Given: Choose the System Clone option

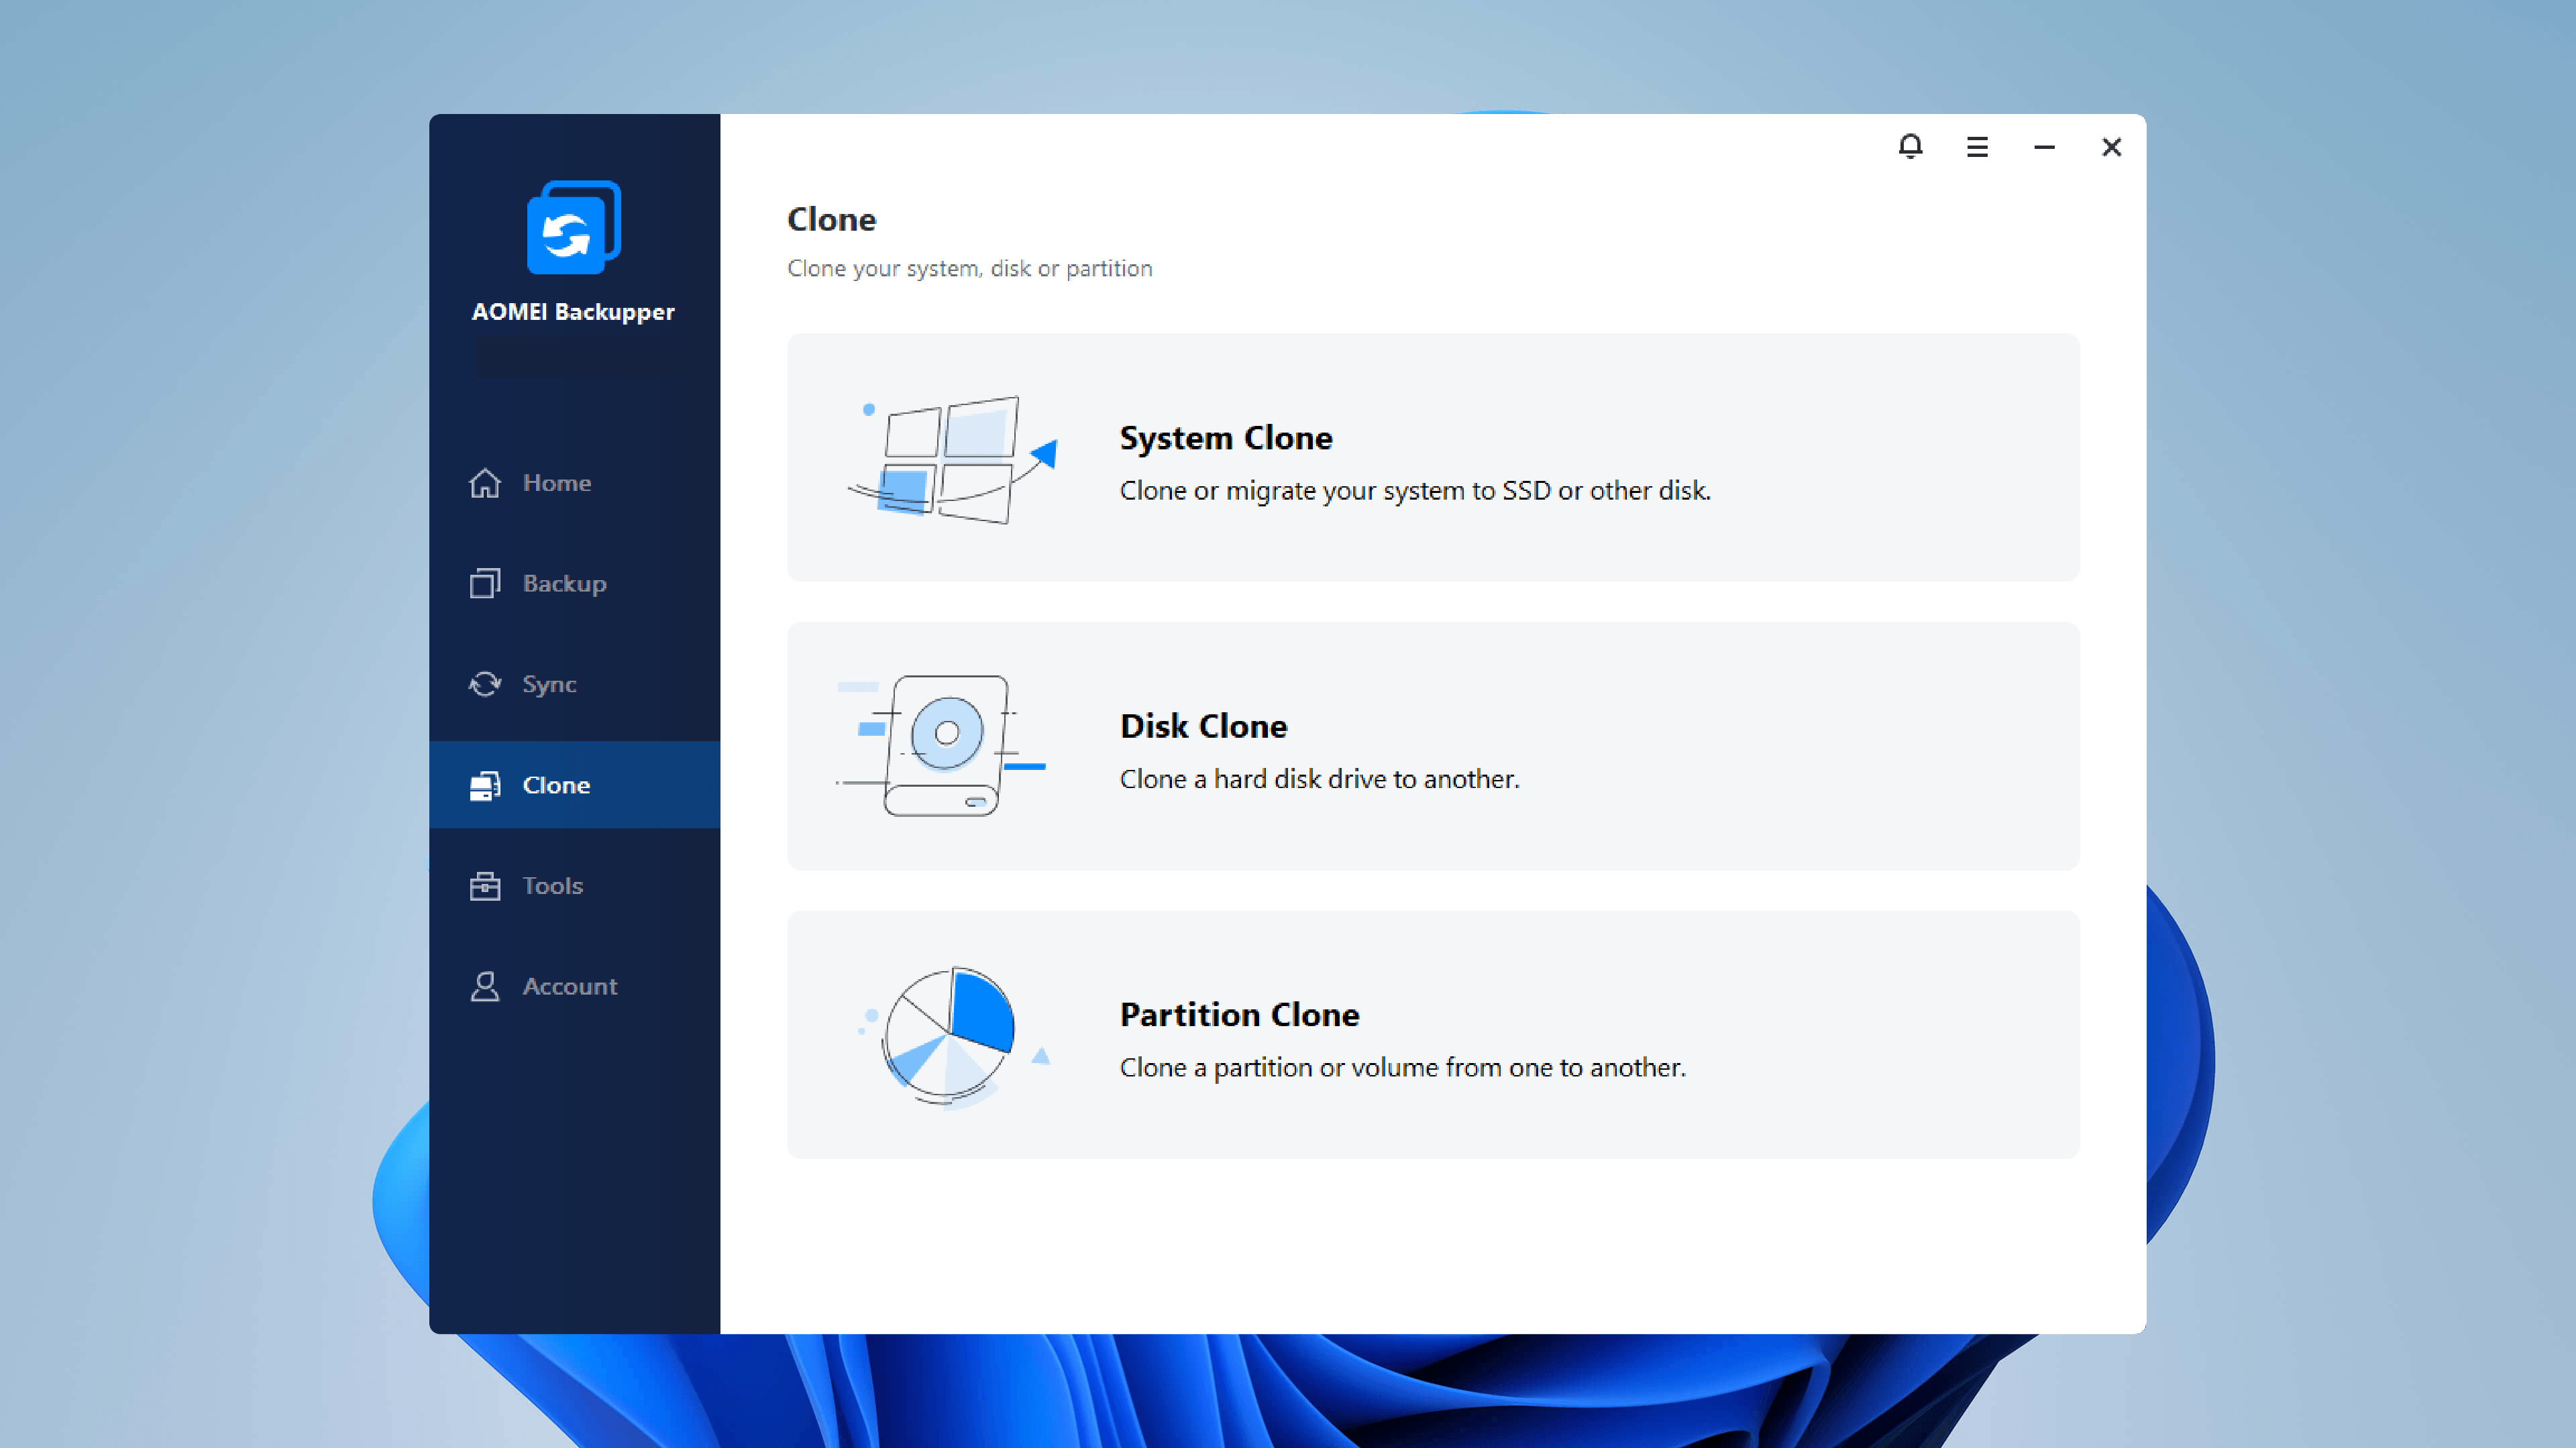Looking at the screenshot, I should [x=1225, y=438].
